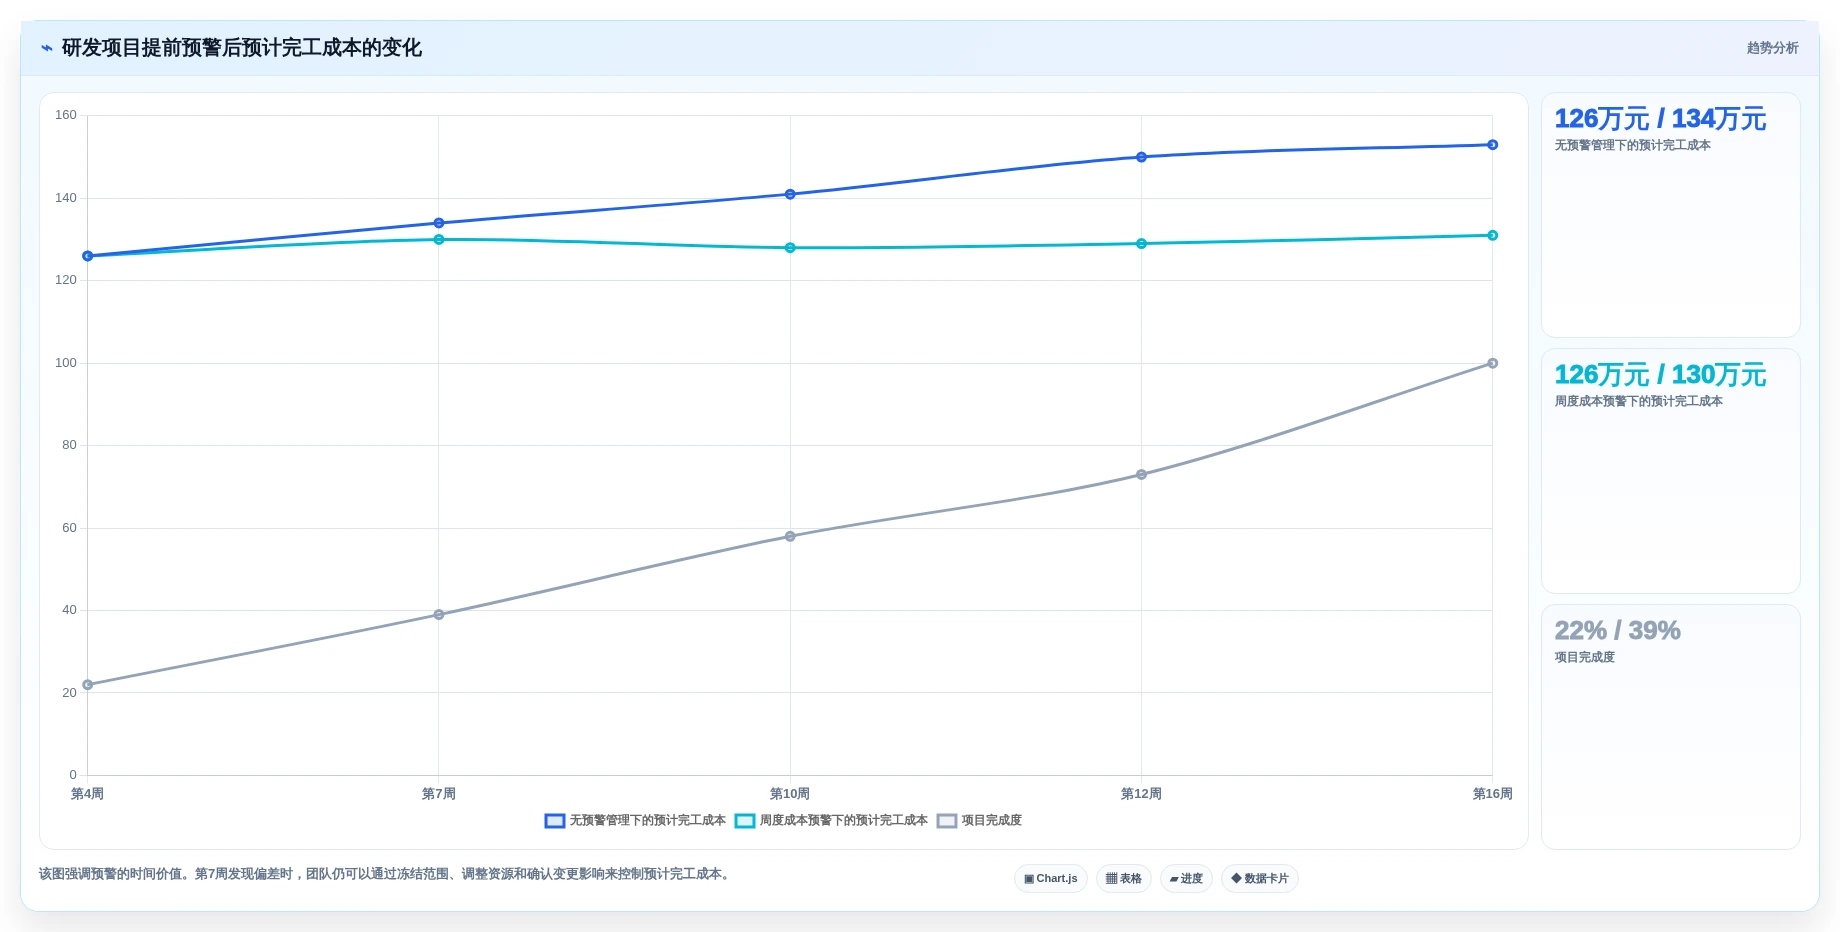This screenshot has width=1840, height=932.
Task: Toggle the 无预警管理下的预计完工成本 legend swatch
Action: pos(555,821)
